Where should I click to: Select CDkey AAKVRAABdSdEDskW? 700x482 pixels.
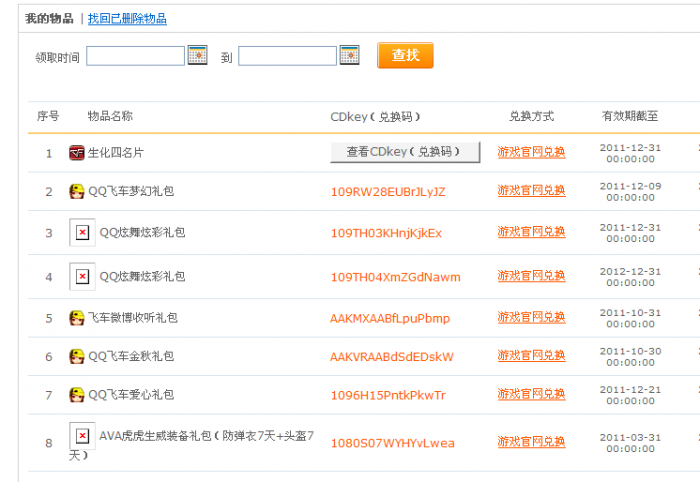tap(392, 357)
